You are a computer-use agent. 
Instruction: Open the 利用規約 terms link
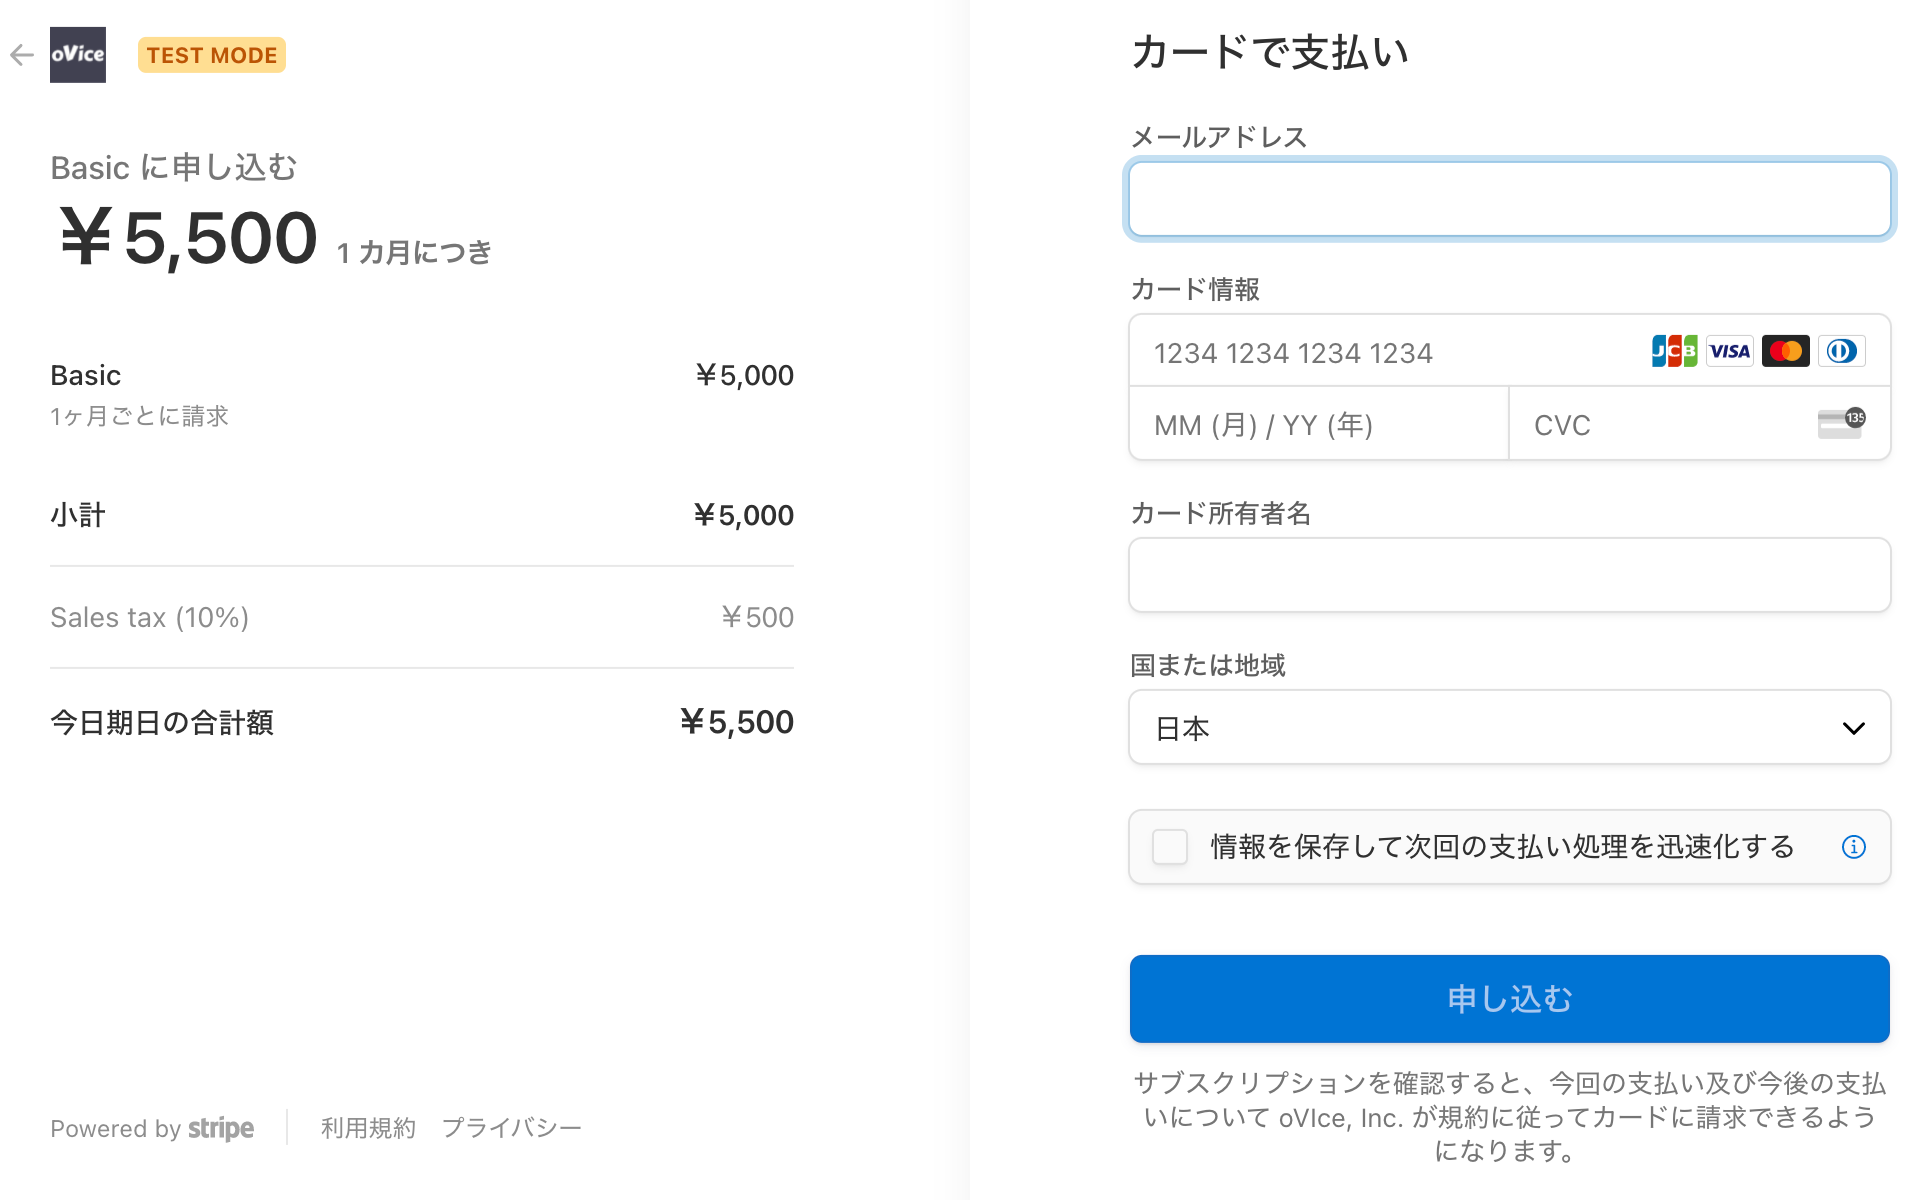pyautogui.click(x=368, y=1128)
